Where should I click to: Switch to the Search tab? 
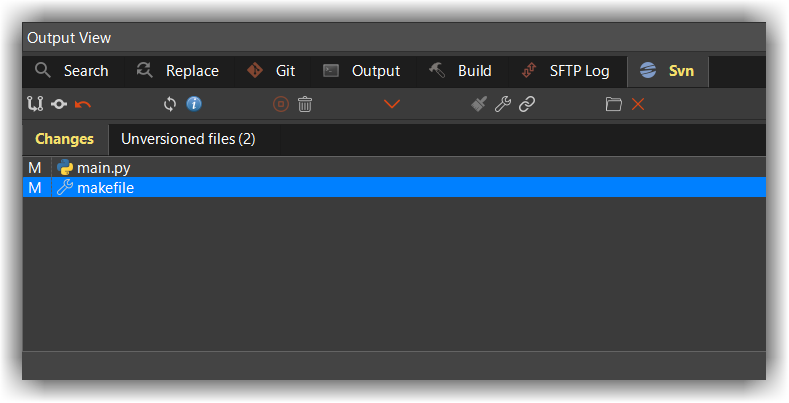72,71
